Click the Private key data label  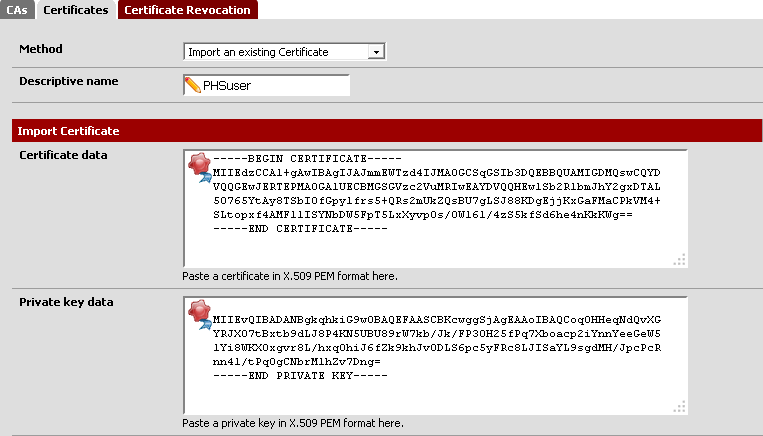pos(66,302)
